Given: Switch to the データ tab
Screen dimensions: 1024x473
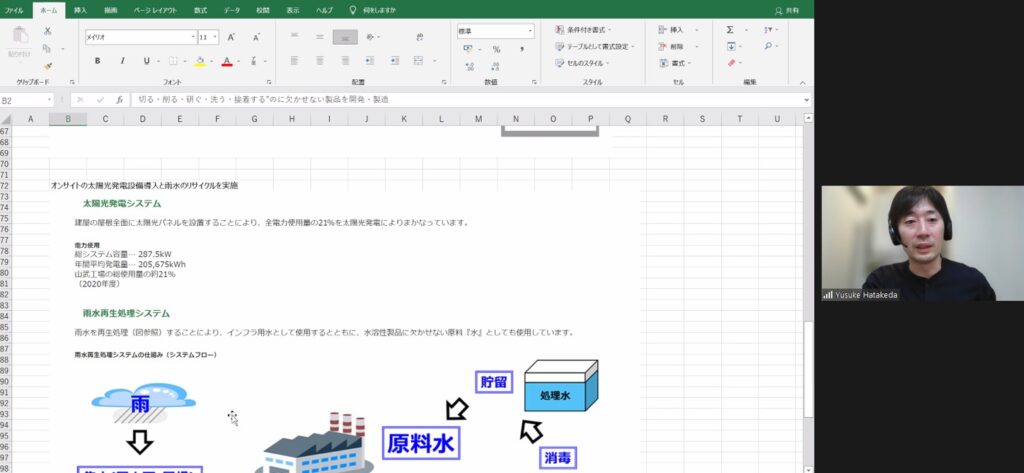Looking at the screenshot, I should (232, 10).
